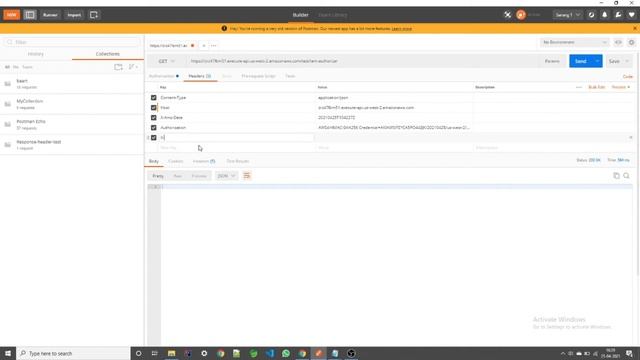Open the user account dropdown
Screen dimensions: 640x360
[567, 15]
